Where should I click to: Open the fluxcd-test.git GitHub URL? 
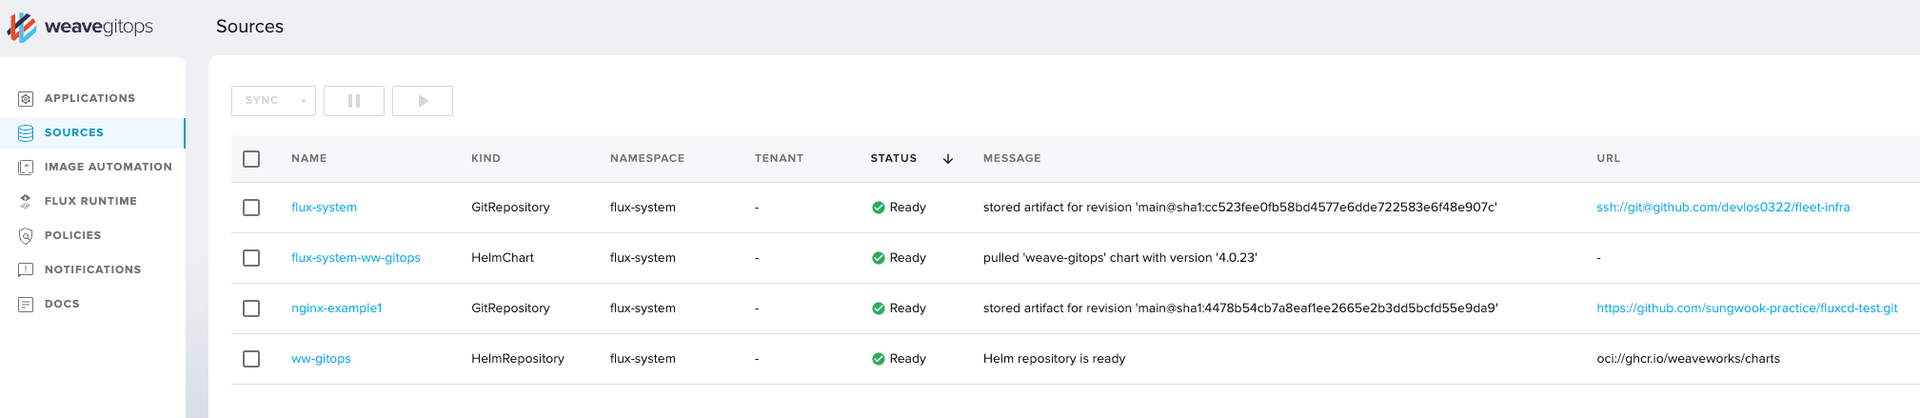click(1746, 308)
